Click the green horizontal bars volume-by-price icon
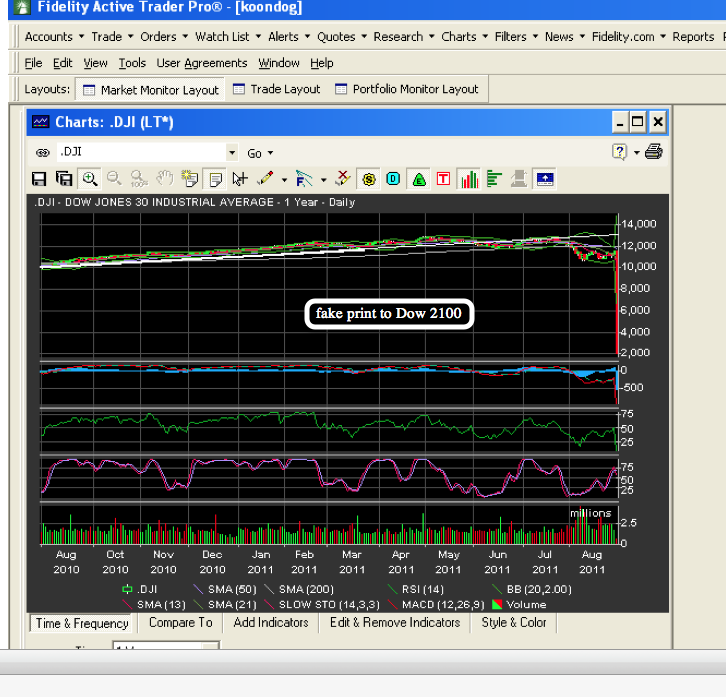This screenshot has height=697, width=726. coord(494,179)
